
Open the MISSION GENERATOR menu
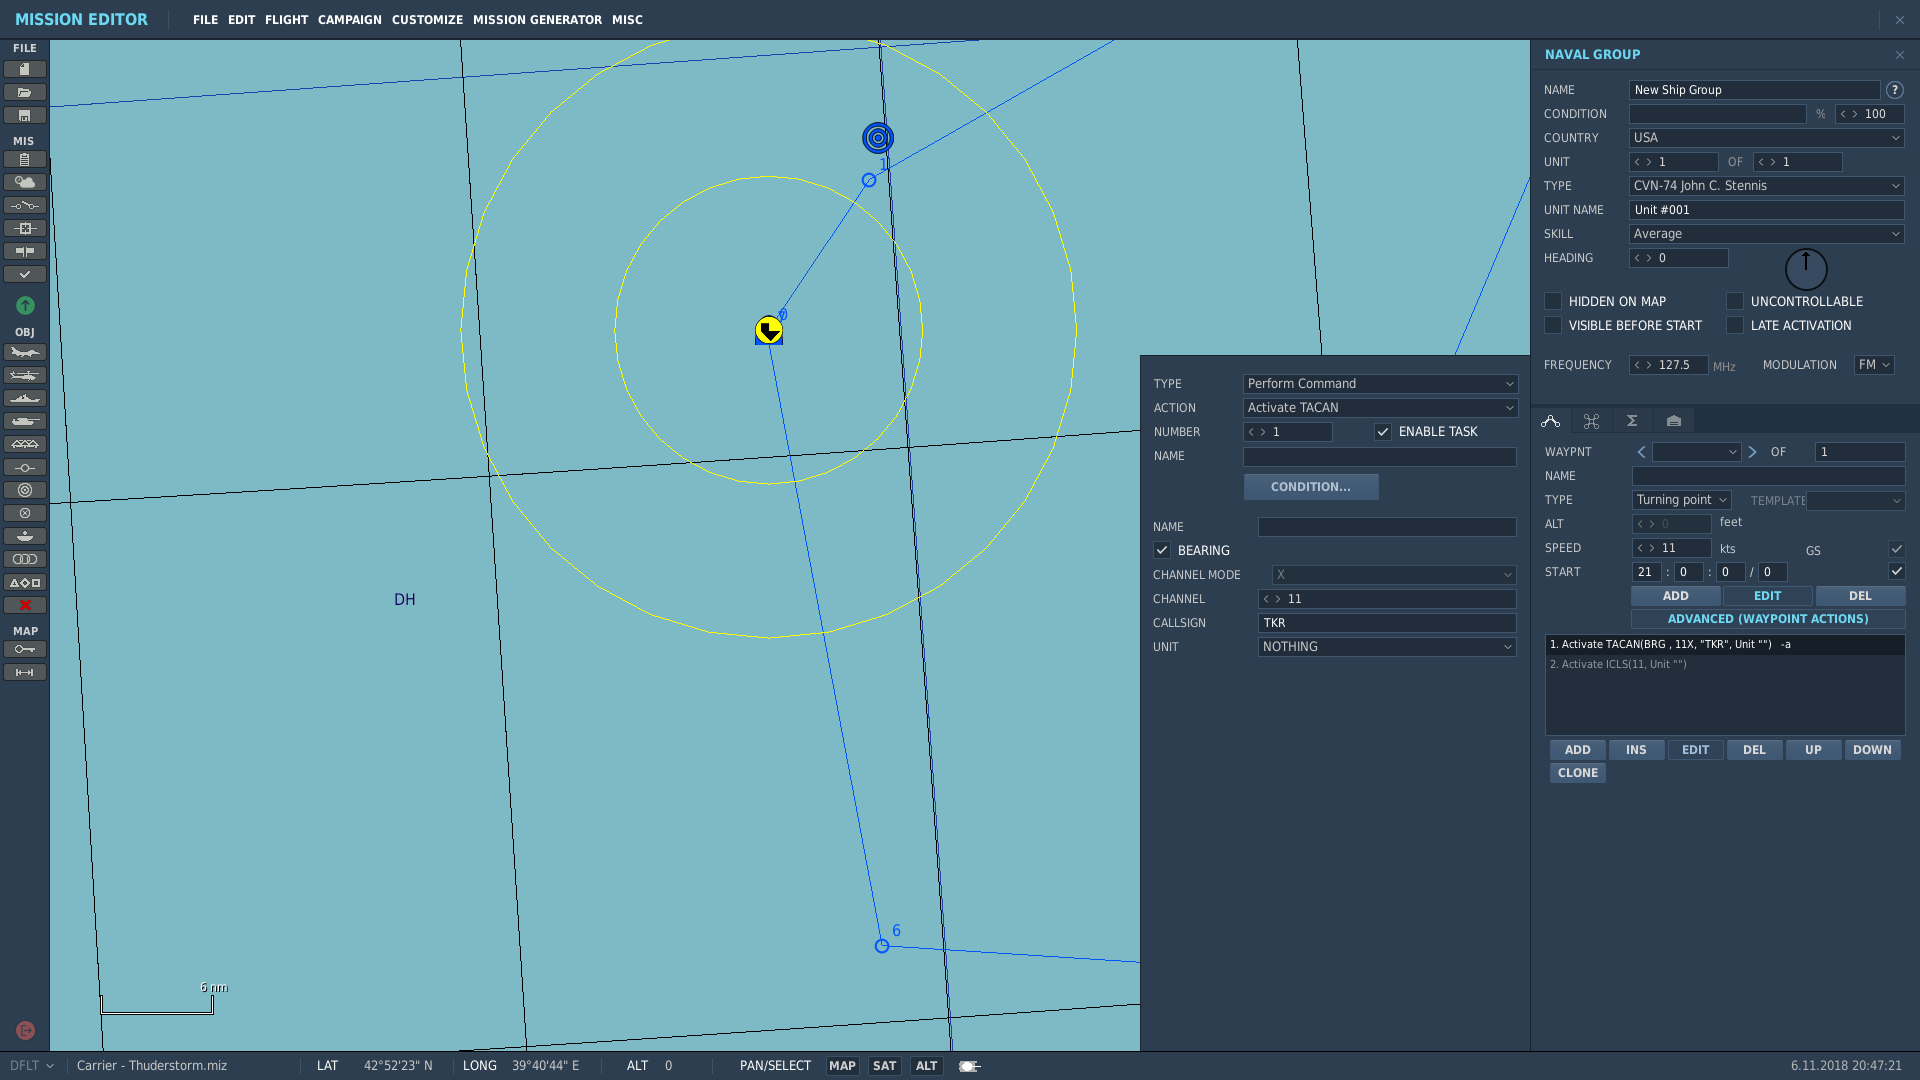(x=537, y=20)
